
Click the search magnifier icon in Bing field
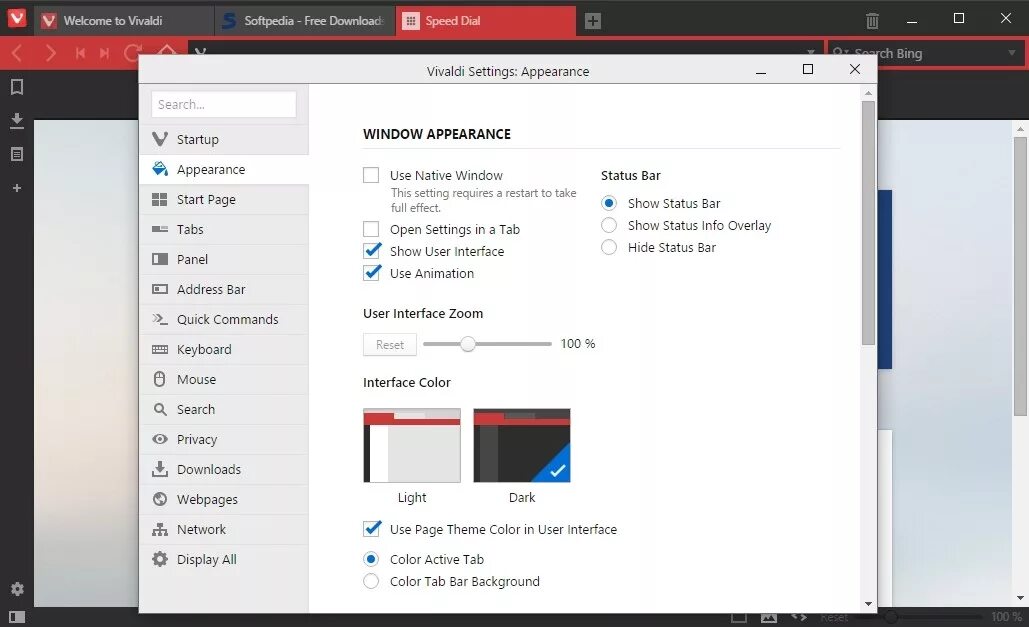(x=839, y=53)
